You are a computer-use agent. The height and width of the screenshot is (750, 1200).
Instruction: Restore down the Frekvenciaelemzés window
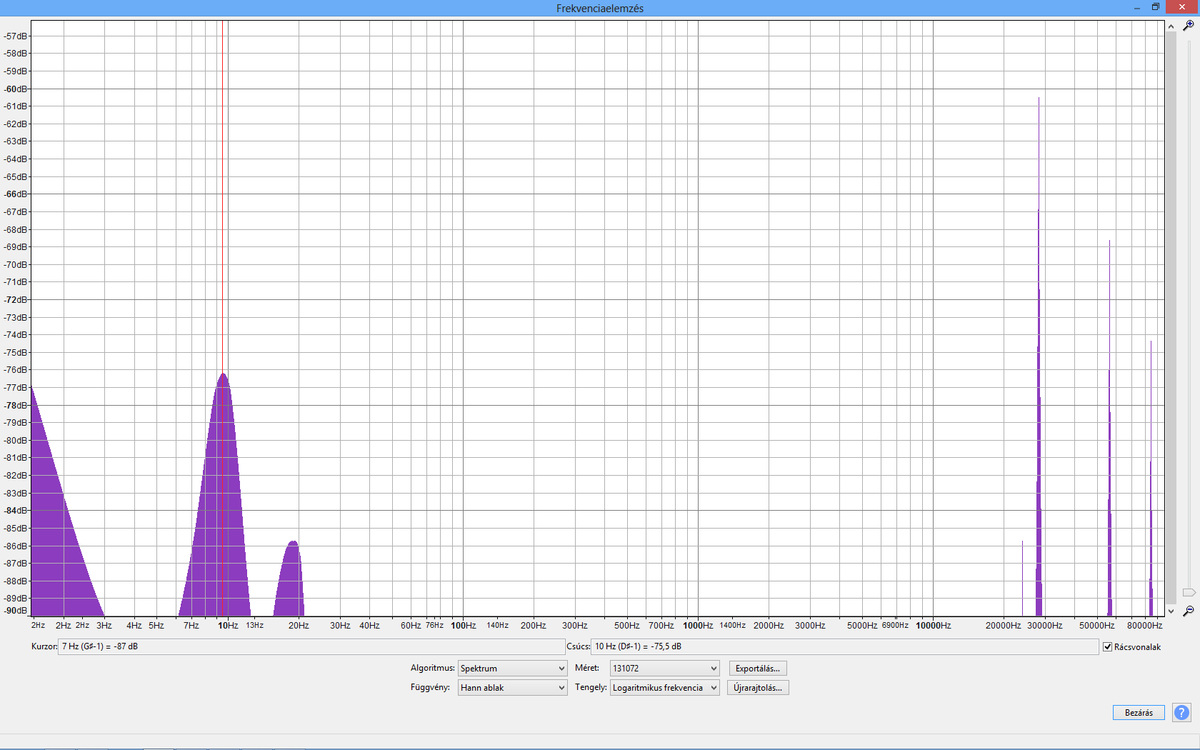pyautogui.click(x=1156, y=7)
